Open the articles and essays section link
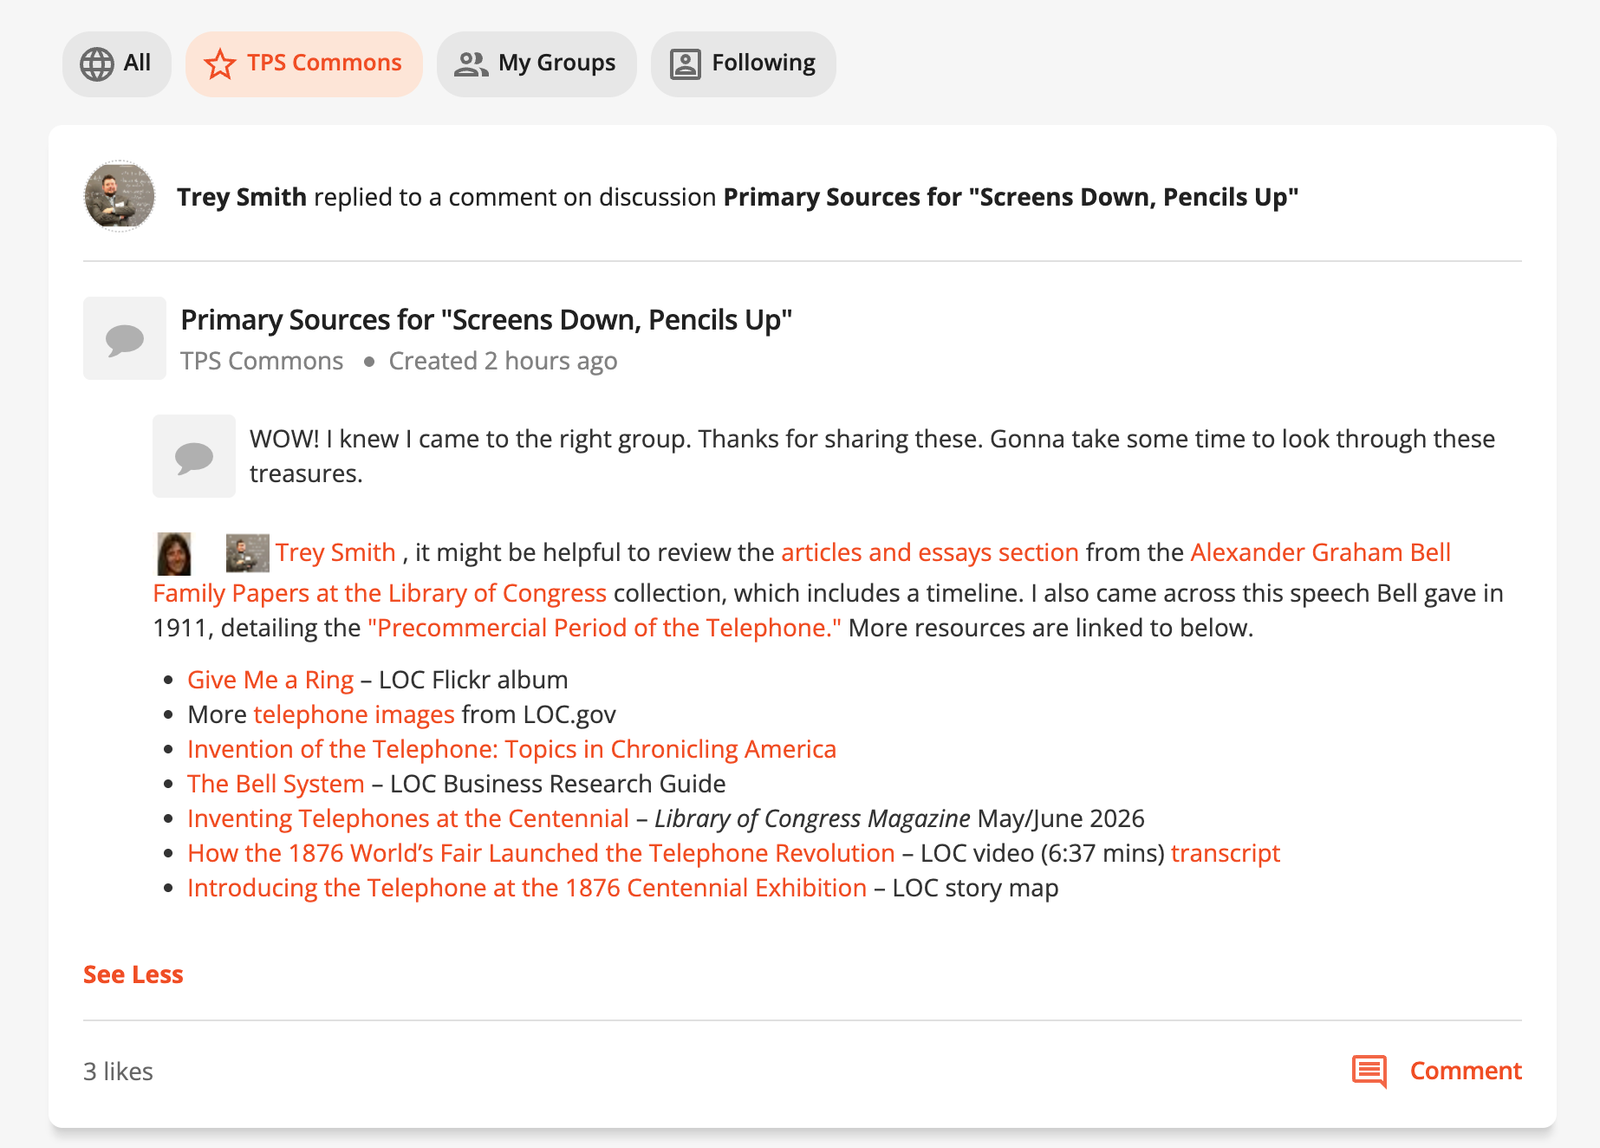The width and height of the screenshot is (1600, 1148). pyautogui.click(x=930, y=552)
